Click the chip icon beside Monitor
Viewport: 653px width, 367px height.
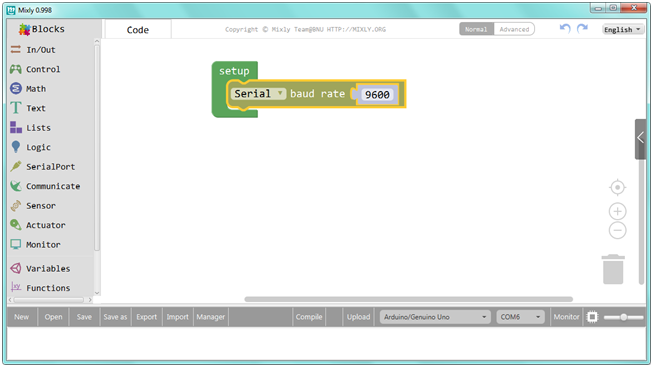point(592,317)
